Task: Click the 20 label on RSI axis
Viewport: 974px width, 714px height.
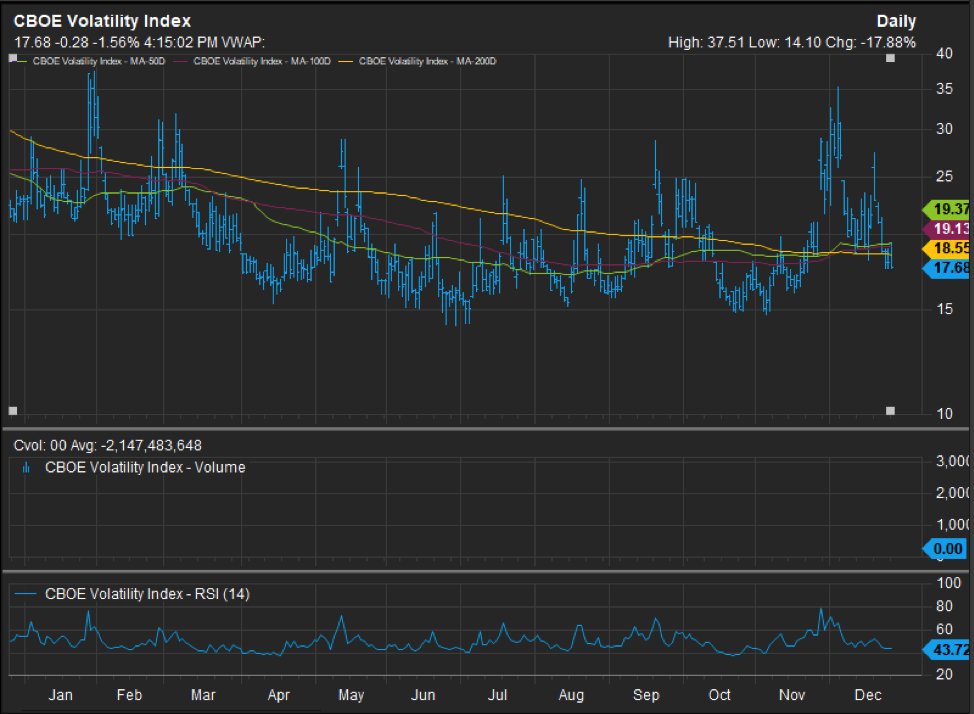Action: click(944, 674)
